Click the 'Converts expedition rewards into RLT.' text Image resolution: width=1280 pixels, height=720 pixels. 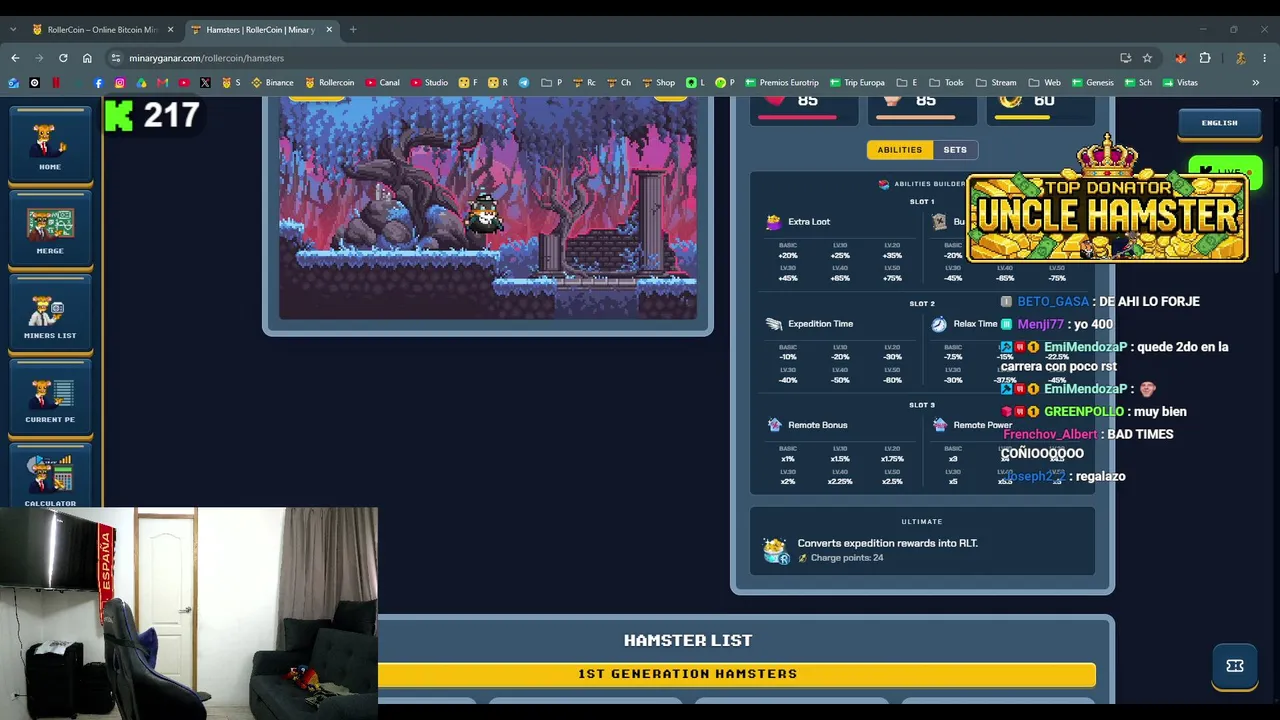click(888, 543)
